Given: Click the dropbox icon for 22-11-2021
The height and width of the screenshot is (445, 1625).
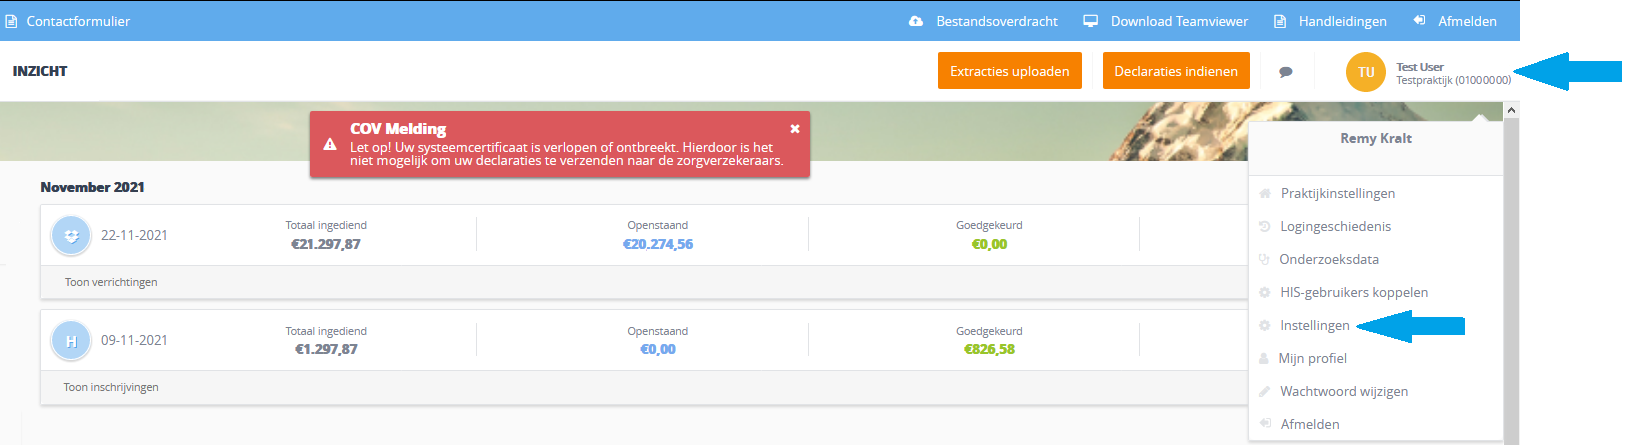Looking at the screenshot, I should click(71, 236).
